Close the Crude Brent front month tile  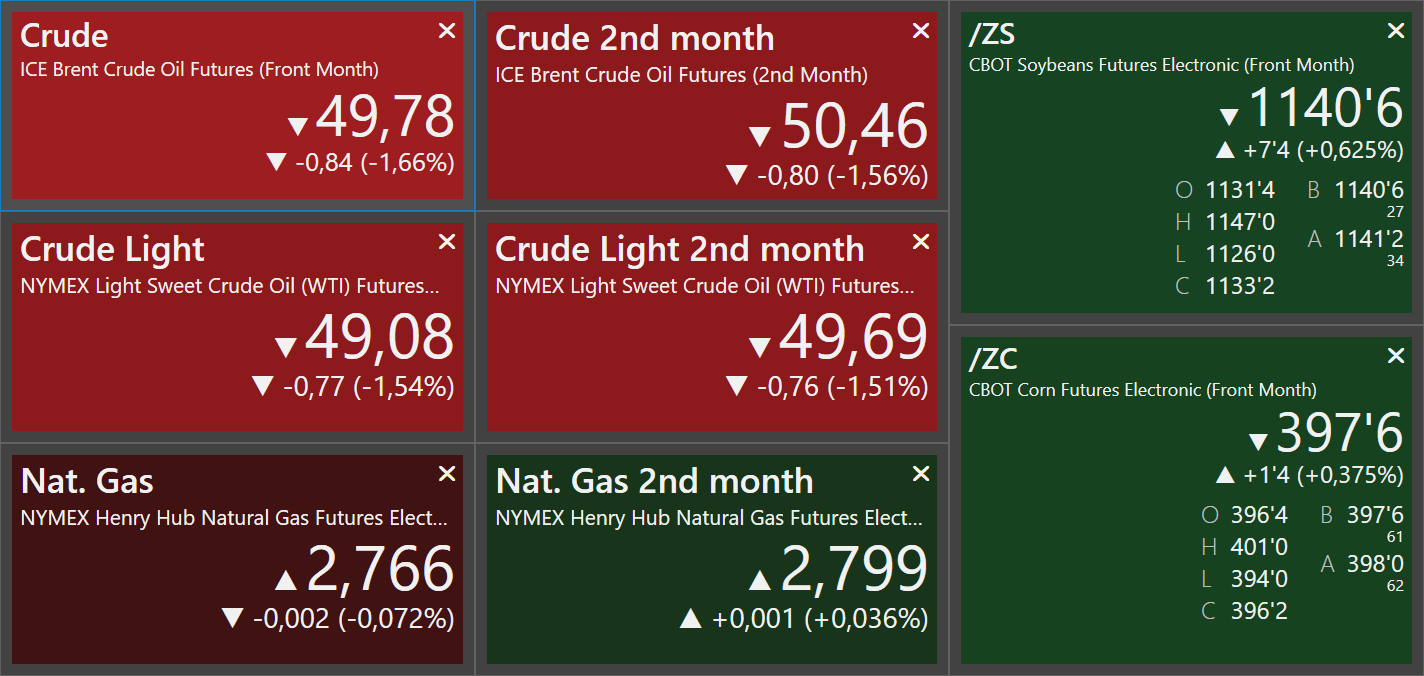point(447,31)
